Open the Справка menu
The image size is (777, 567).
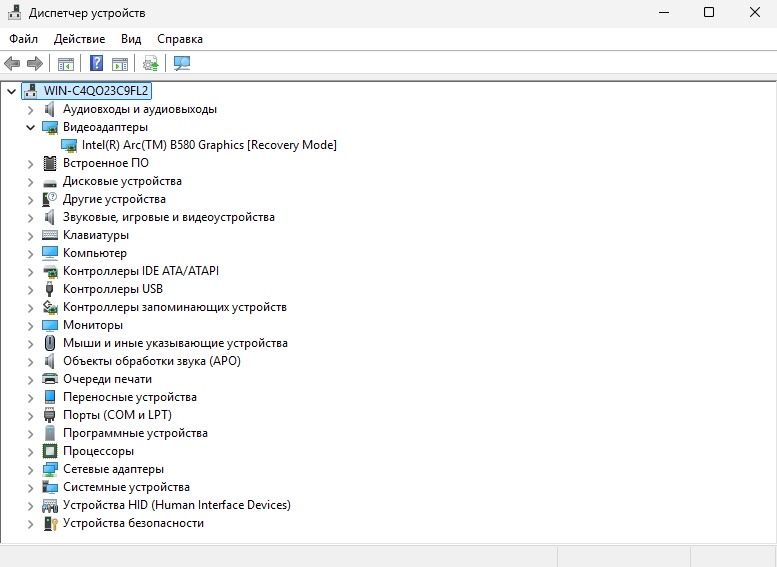180,39
